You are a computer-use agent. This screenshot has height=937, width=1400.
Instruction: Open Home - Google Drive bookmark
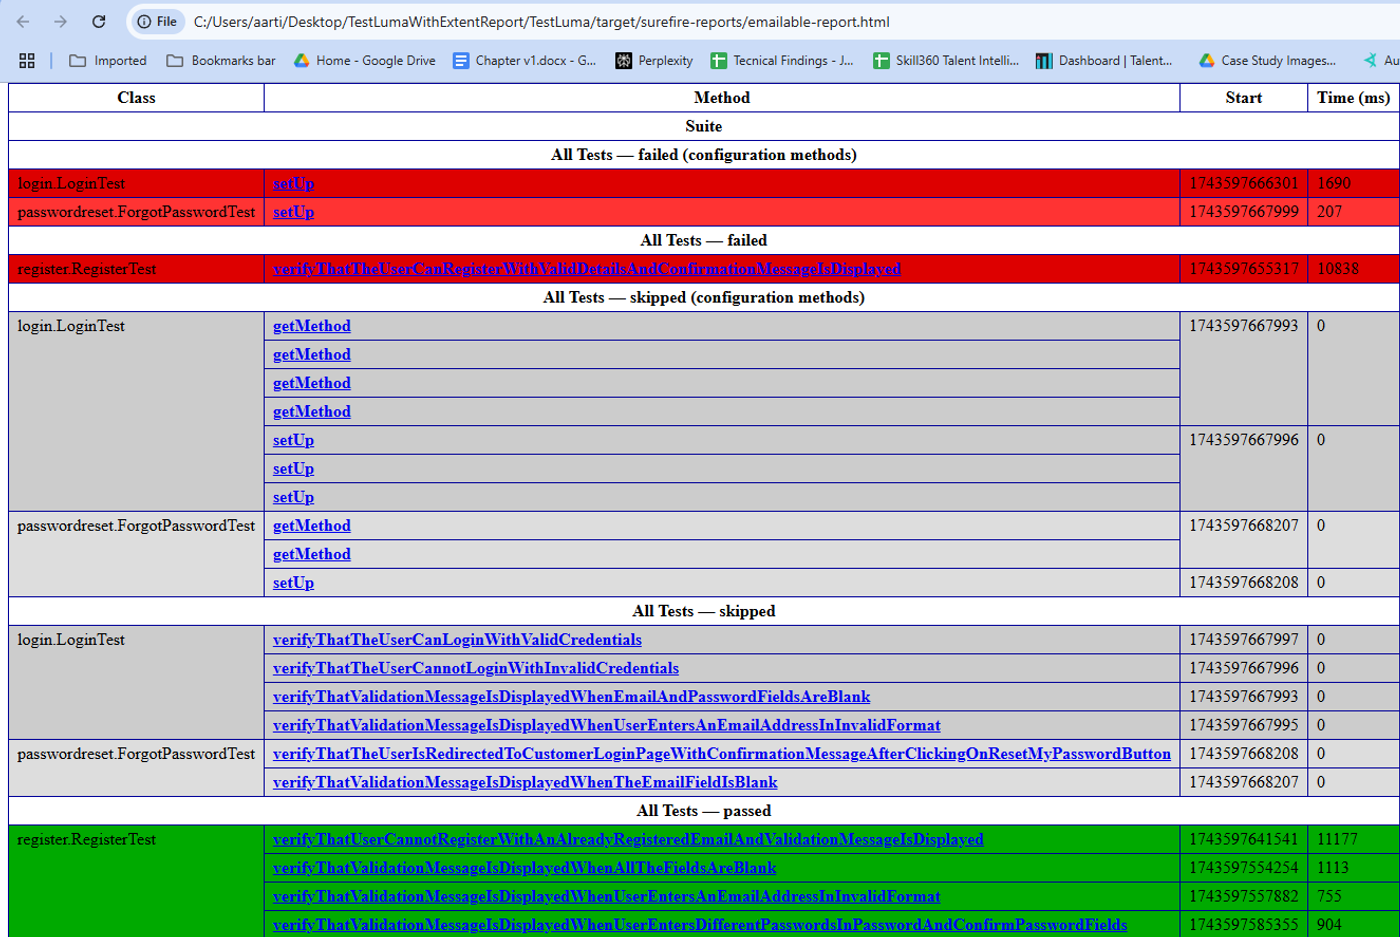pyautogui.click(x=364, y=60)
